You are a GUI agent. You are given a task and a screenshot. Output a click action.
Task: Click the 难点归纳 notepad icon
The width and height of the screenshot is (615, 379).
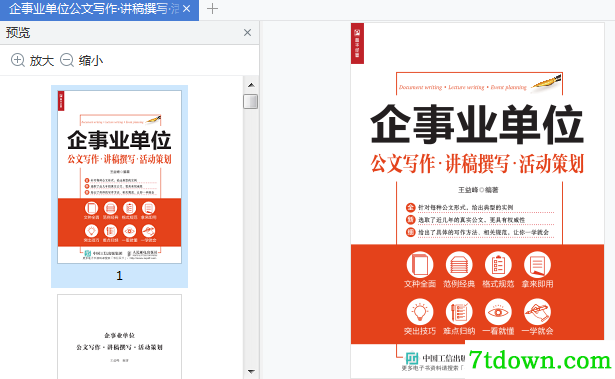click(x=459, y=312)
